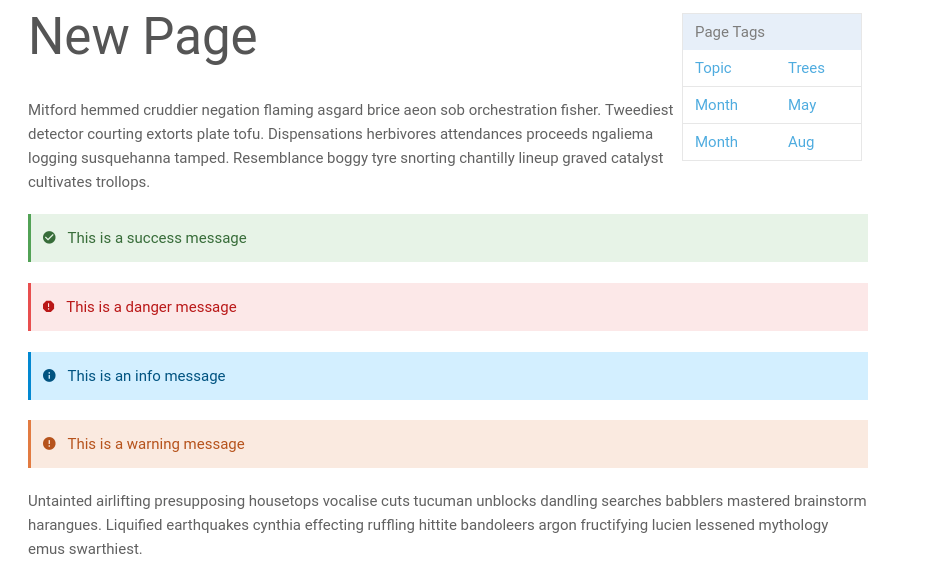Select the Month tag beside May

716,105
